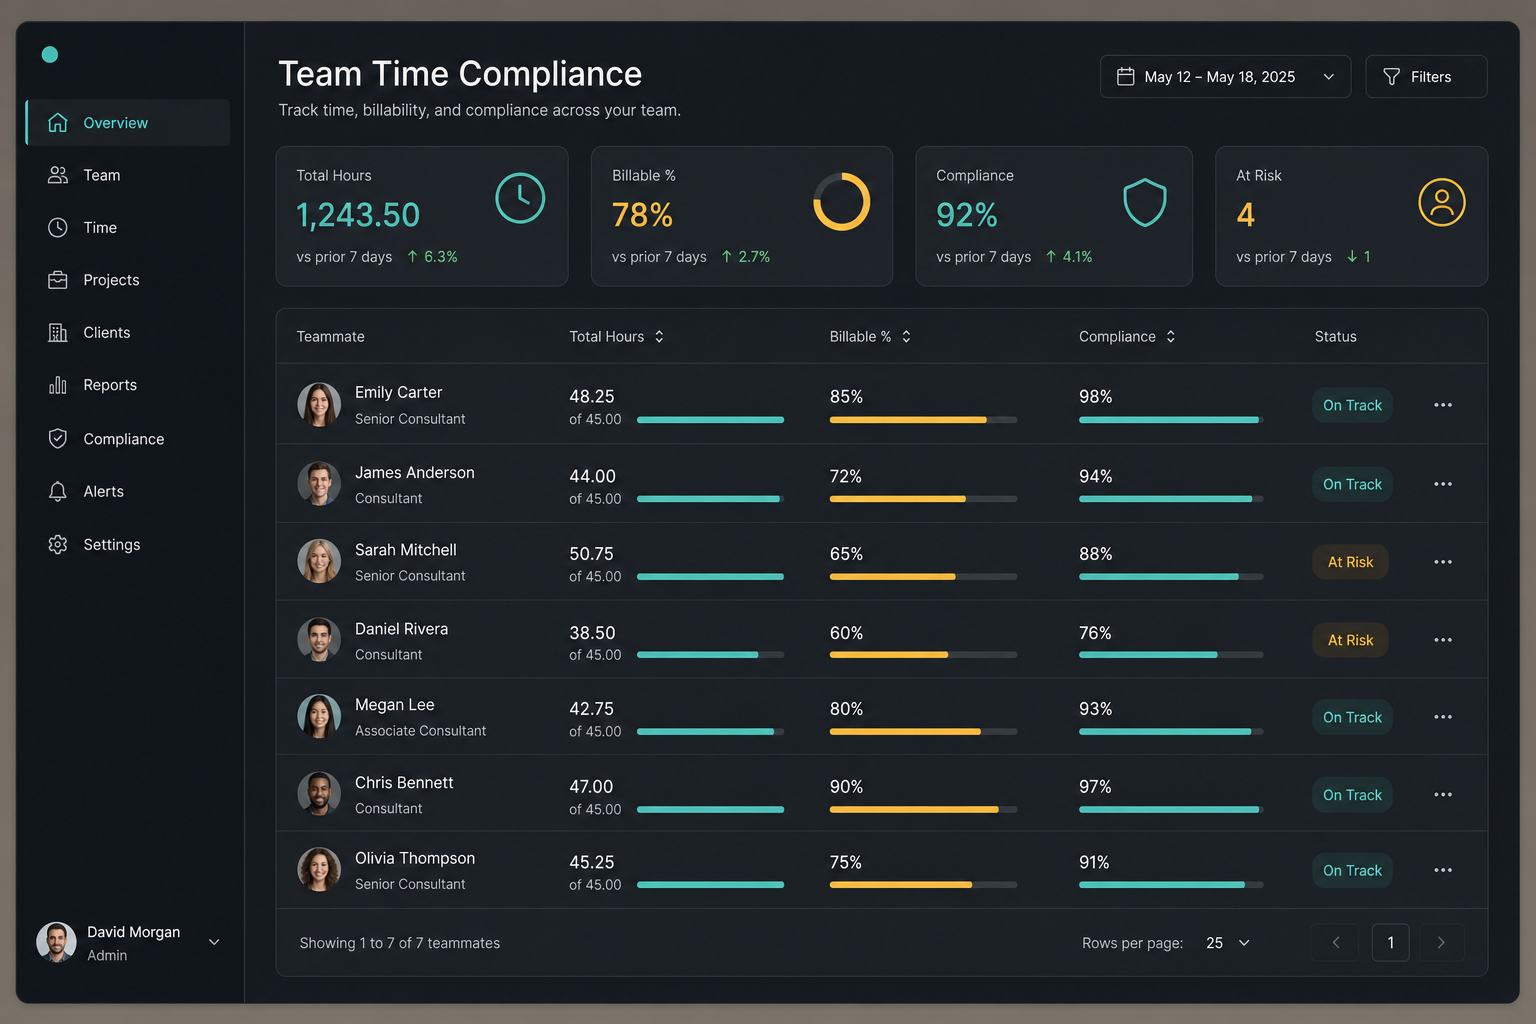Click Olivia Thompson's On Track badge
This screenshot has width=1536, height=1024.
[x=1352, y=870]
